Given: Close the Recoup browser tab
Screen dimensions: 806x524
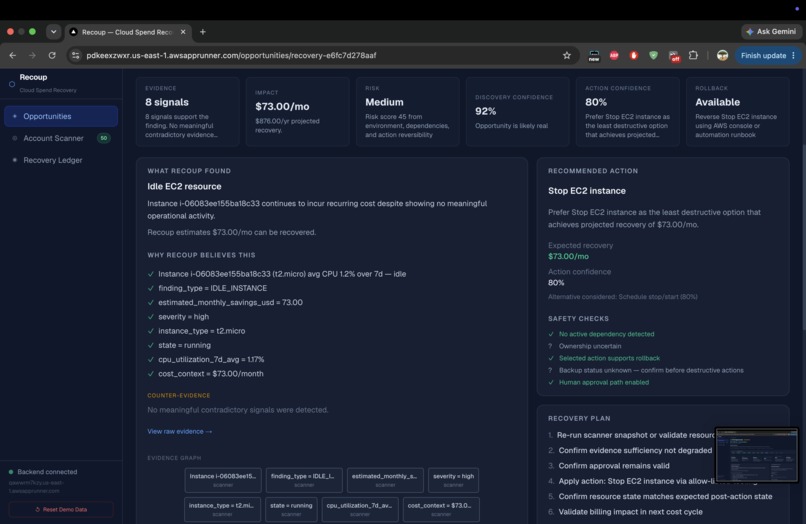Looking at the screenshot, I should click(x=182, y=32).
